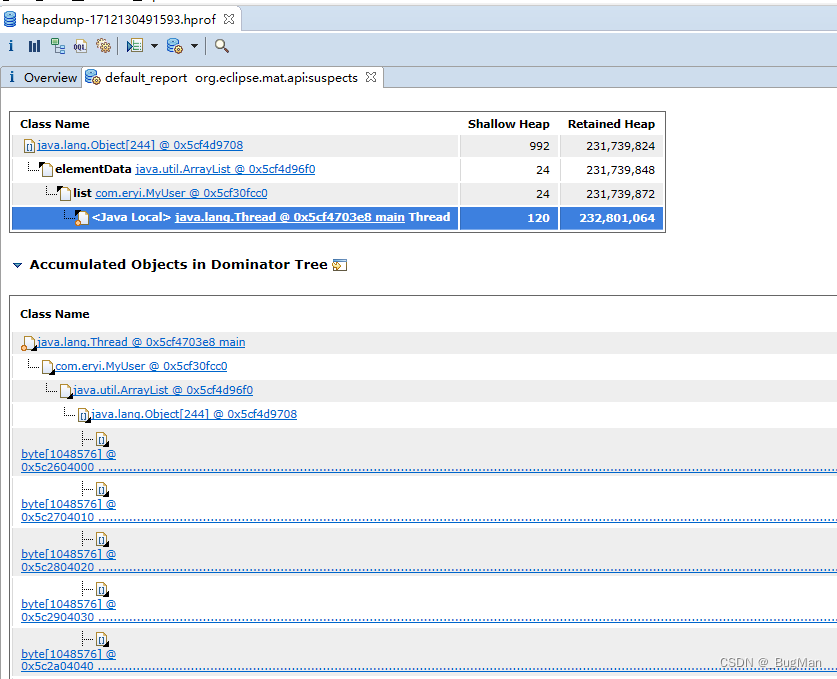Click the Retained Heap column header
Image resolution: width=837 pixels, height=679 pixels.
pos(611,124)
